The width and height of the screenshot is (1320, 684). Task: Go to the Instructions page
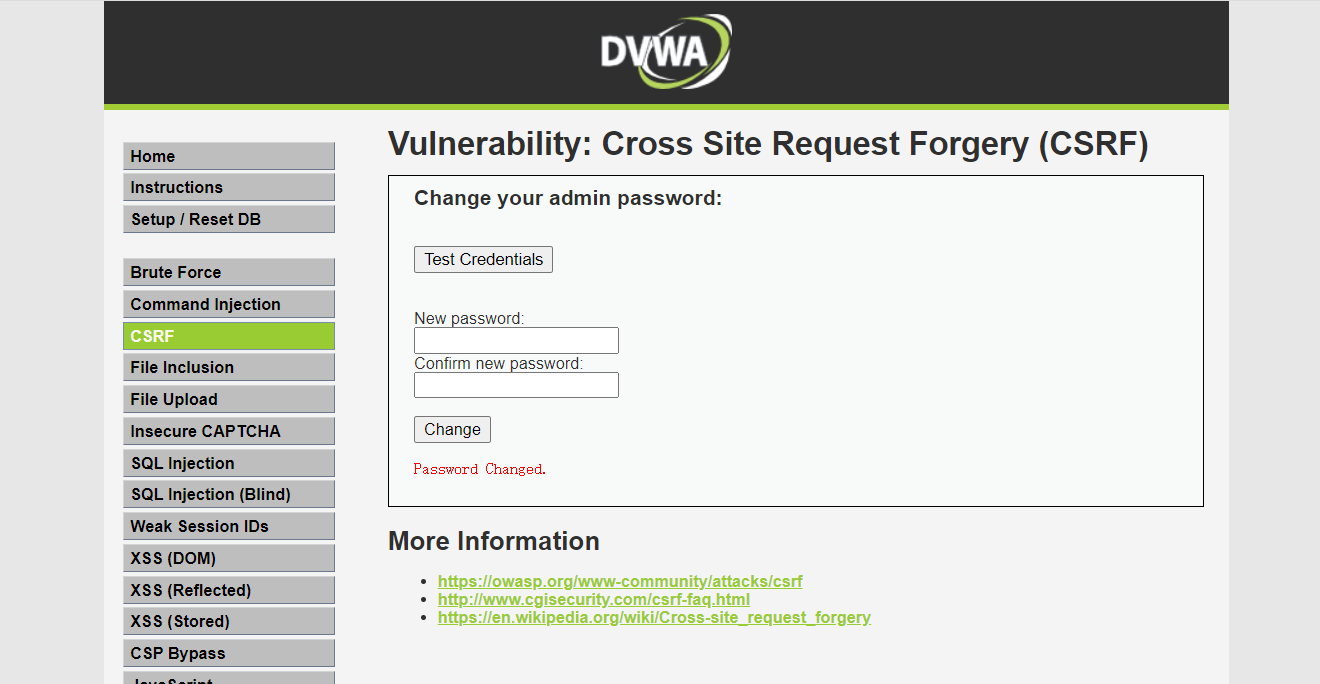coord(228,187)
